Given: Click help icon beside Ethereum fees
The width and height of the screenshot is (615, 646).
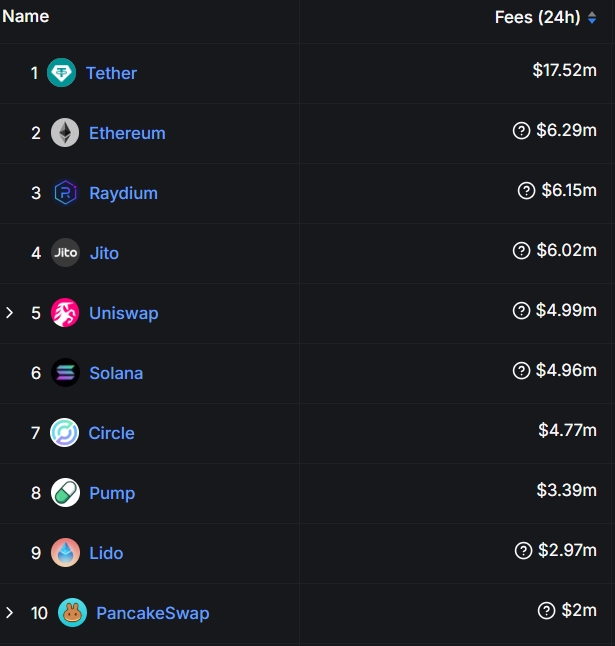Looking at the screenshot, I should click(x=521, y=131).
